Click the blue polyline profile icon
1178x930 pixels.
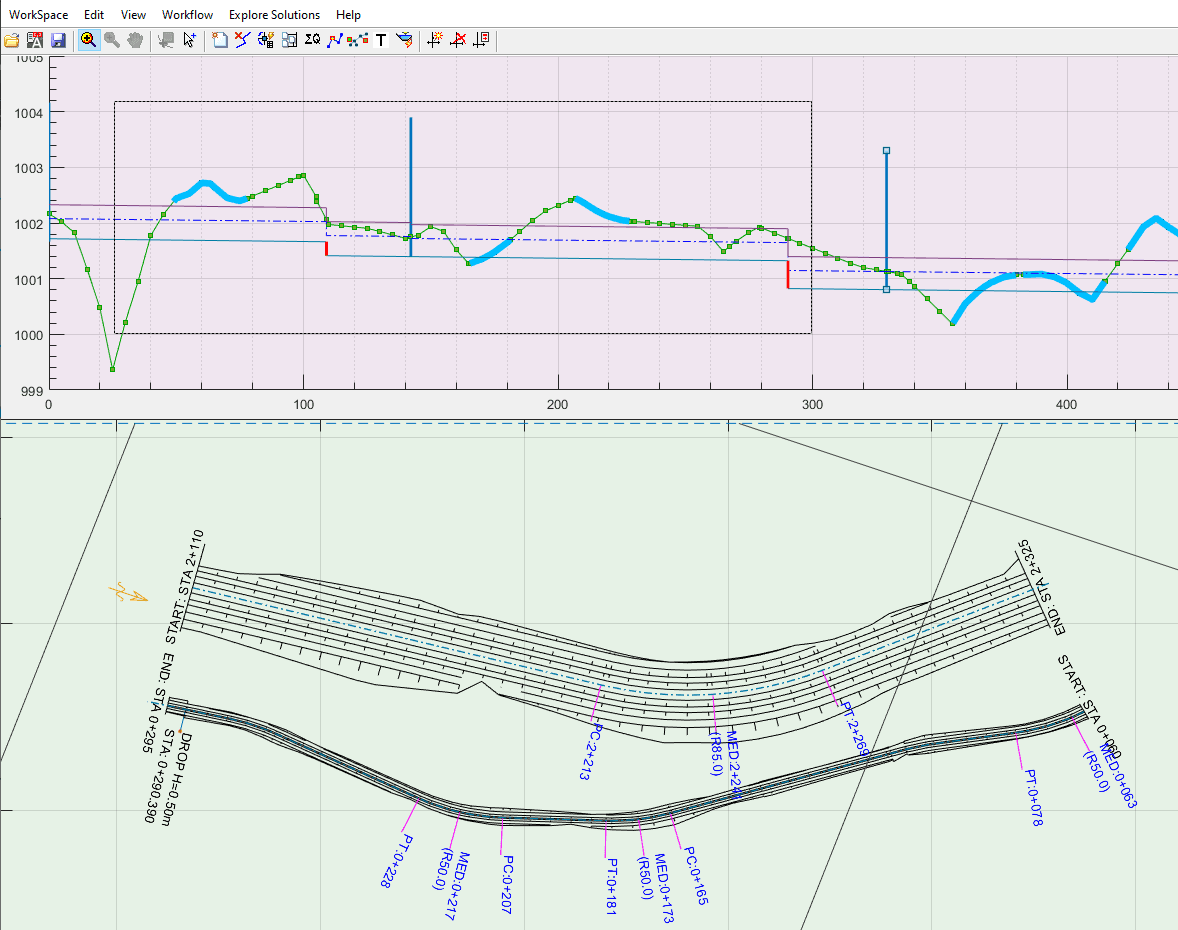click(x=335, y=40)
